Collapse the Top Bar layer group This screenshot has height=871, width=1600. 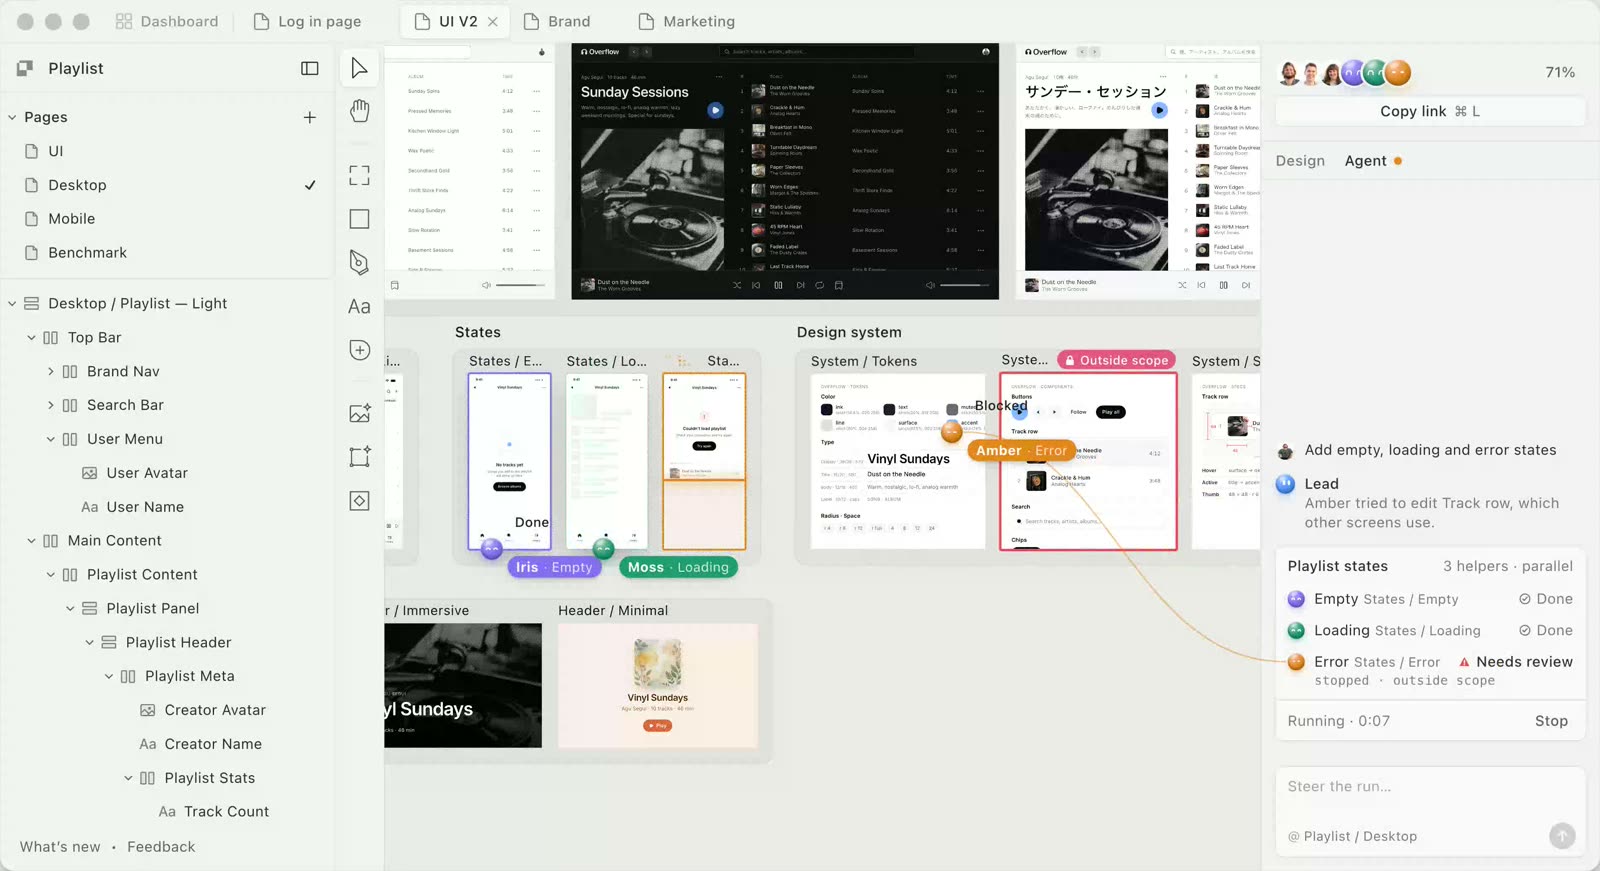31,338
